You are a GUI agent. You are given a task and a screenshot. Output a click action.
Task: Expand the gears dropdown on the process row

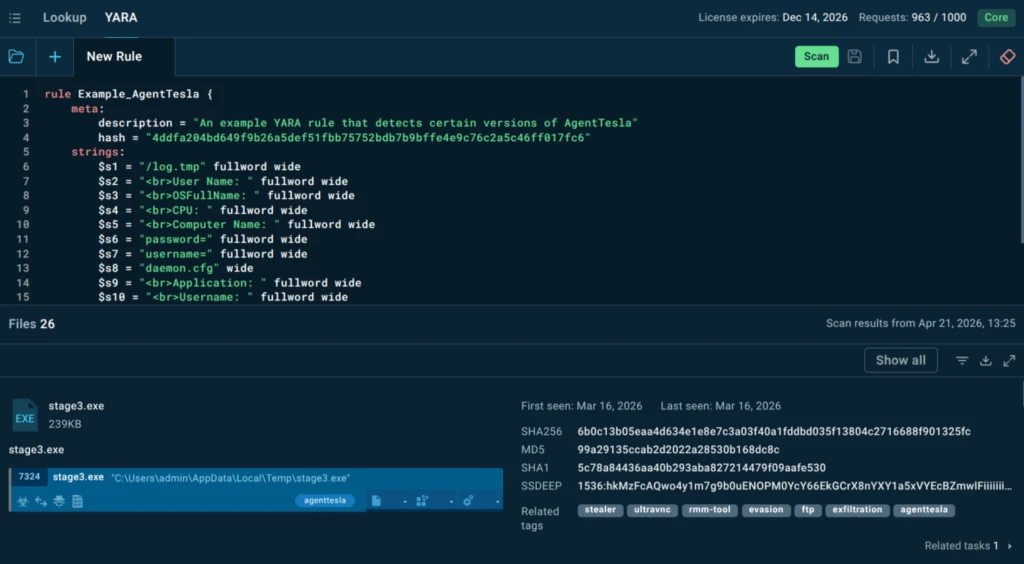[x=497, y=500]
